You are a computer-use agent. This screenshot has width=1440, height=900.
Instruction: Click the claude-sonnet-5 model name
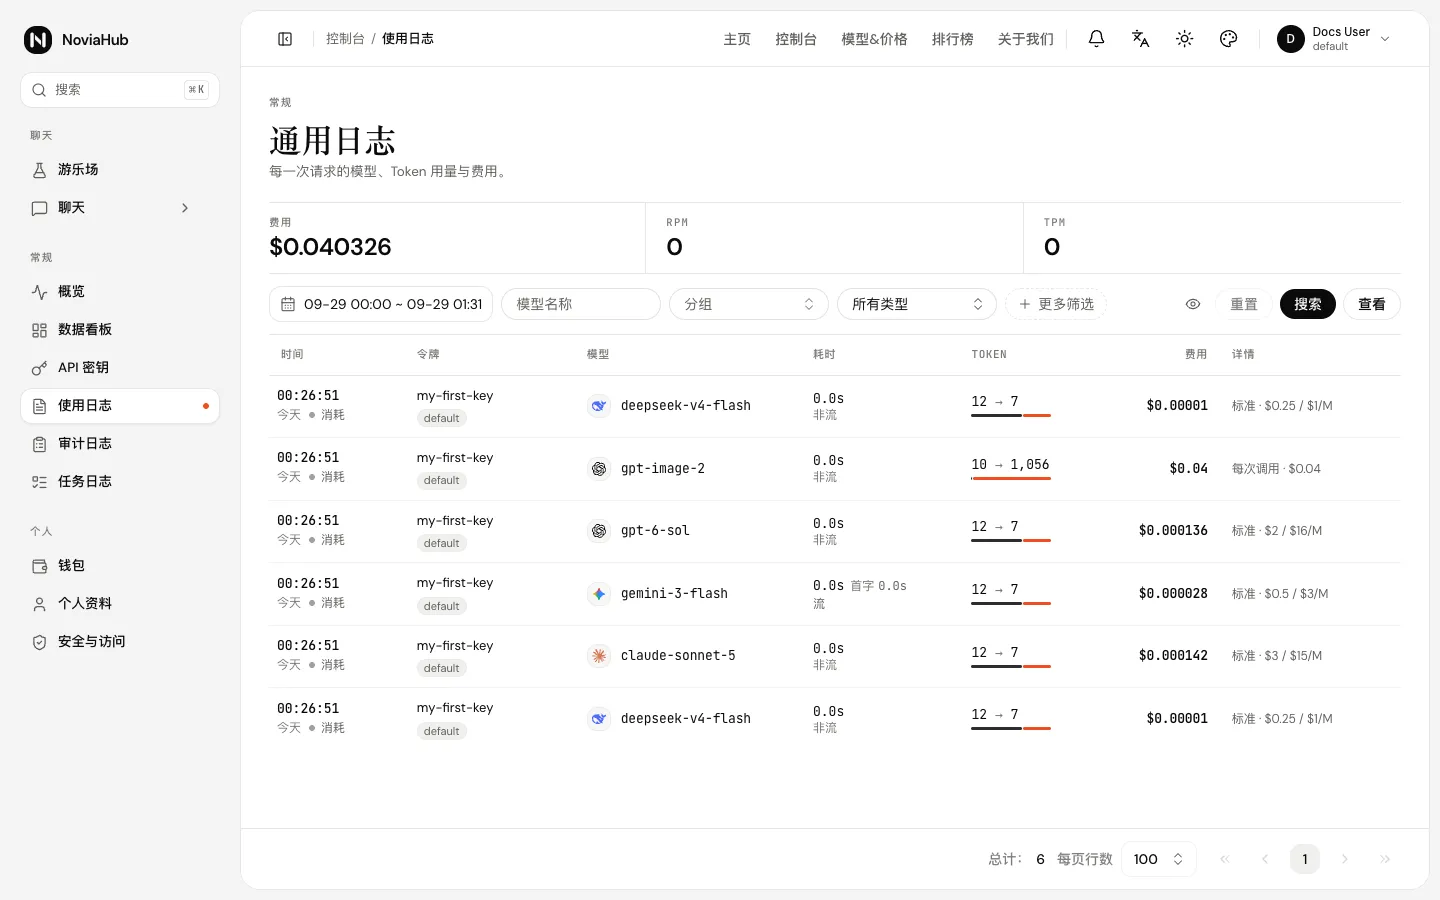point(678,656)
